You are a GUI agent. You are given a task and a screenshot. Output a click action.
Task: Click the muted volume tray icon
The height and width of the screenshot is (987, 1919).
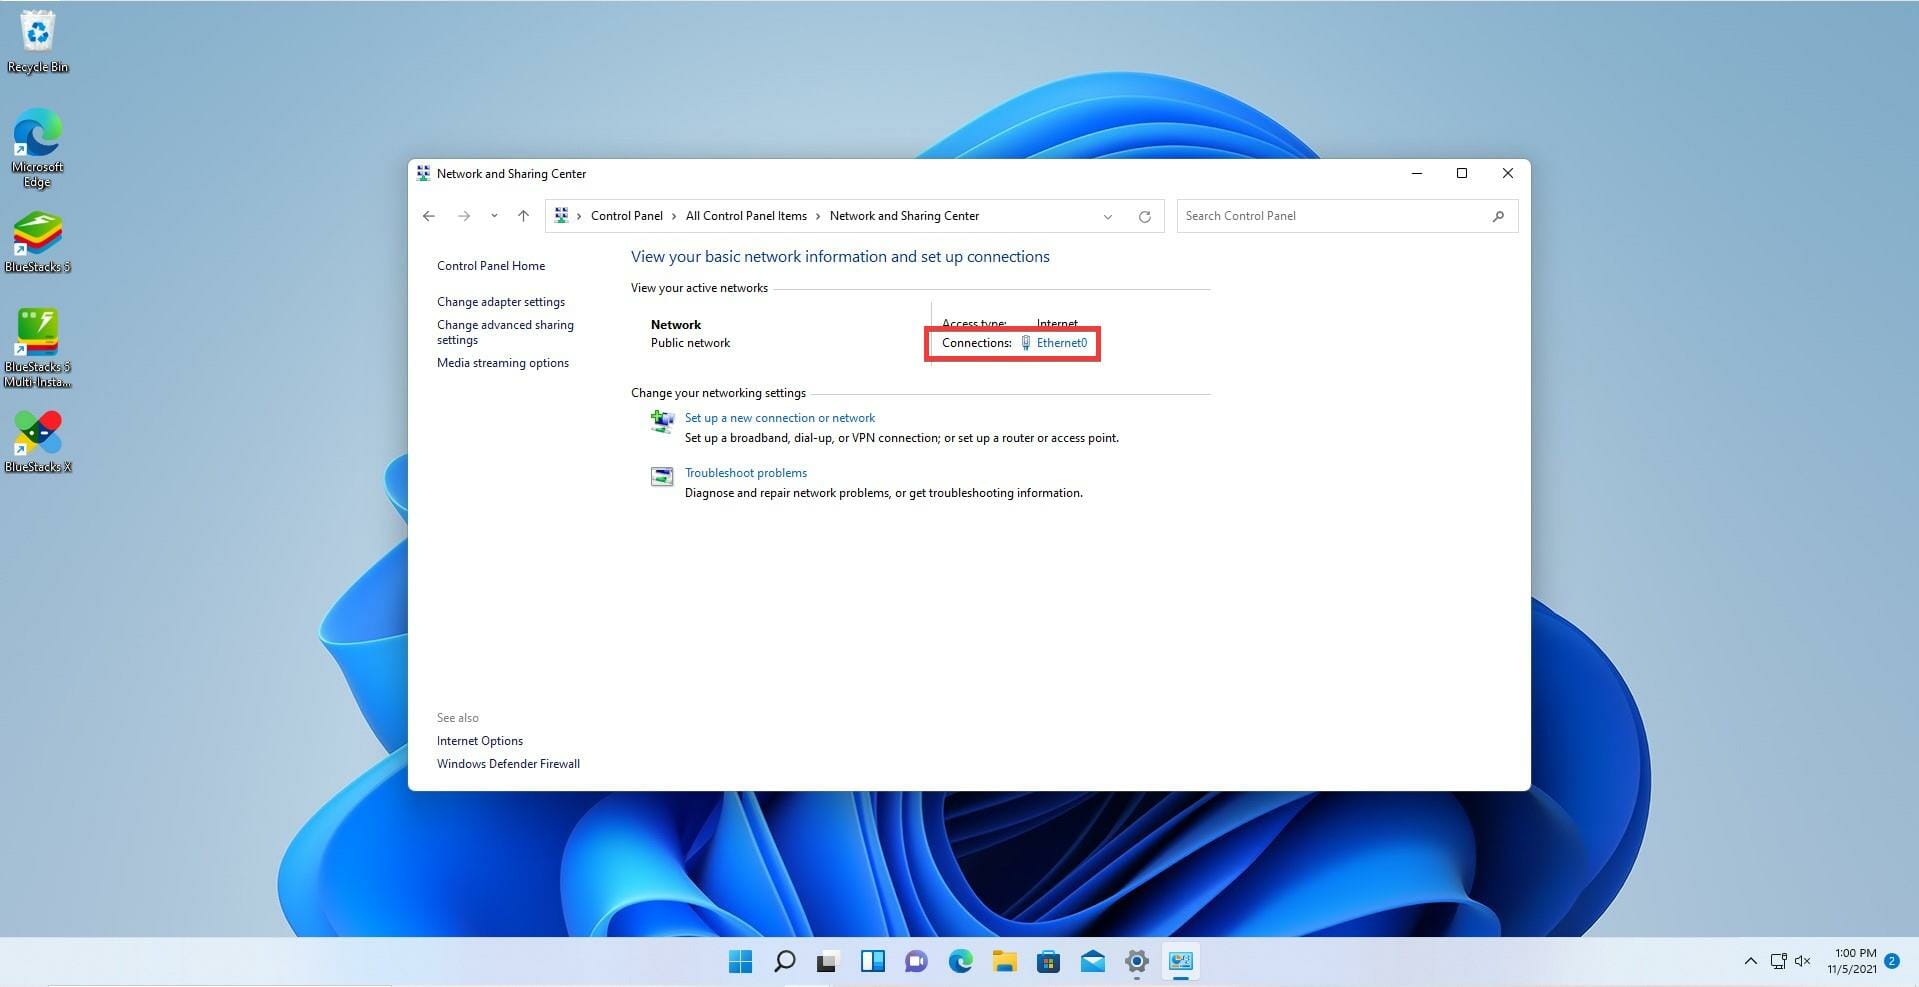[1803, 962]
